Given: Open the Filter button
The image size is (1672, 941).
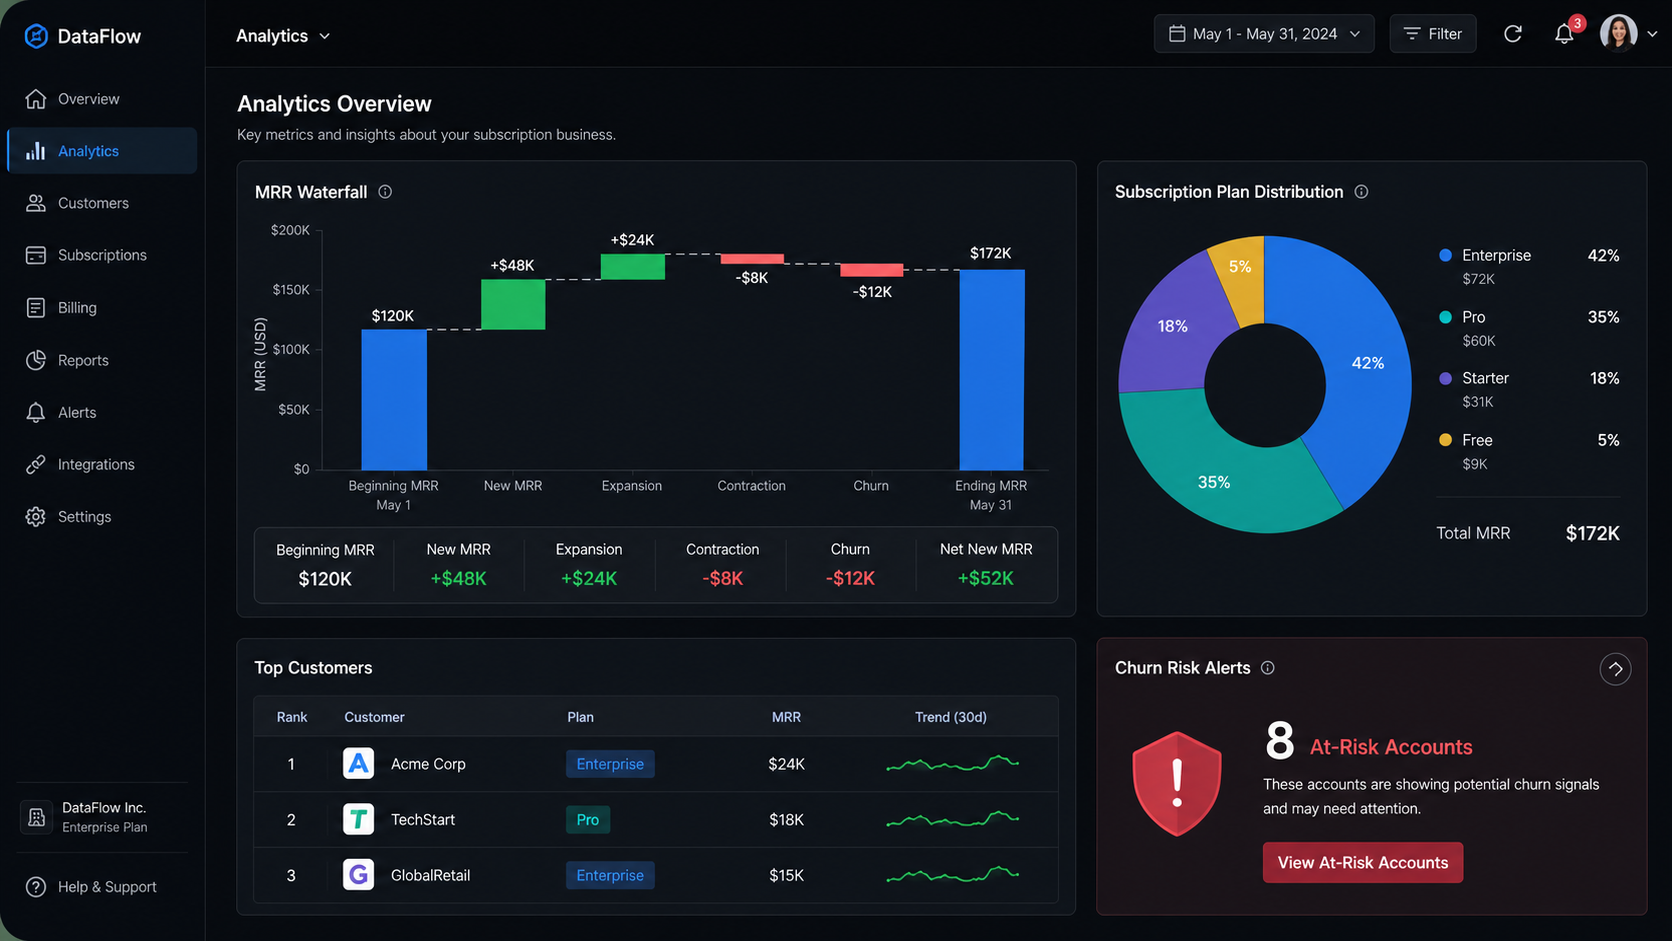Looking at the screenshot, I should [x=1433, y=34].
